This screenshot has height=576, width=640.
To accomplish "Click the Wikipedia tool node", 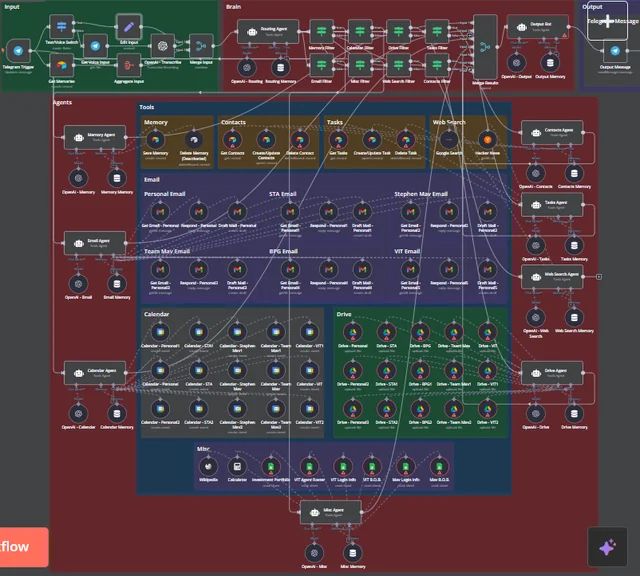I will (208, 465).
